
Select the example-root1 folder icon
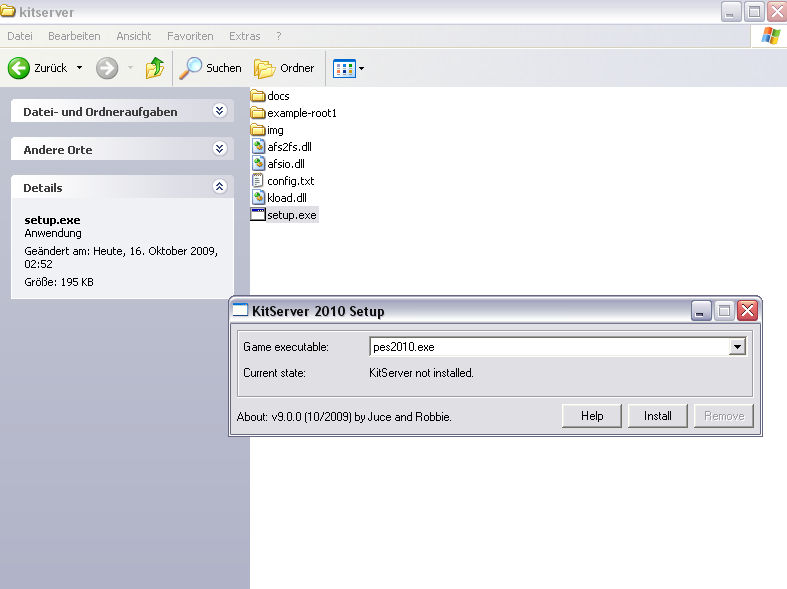coord(257,112)
